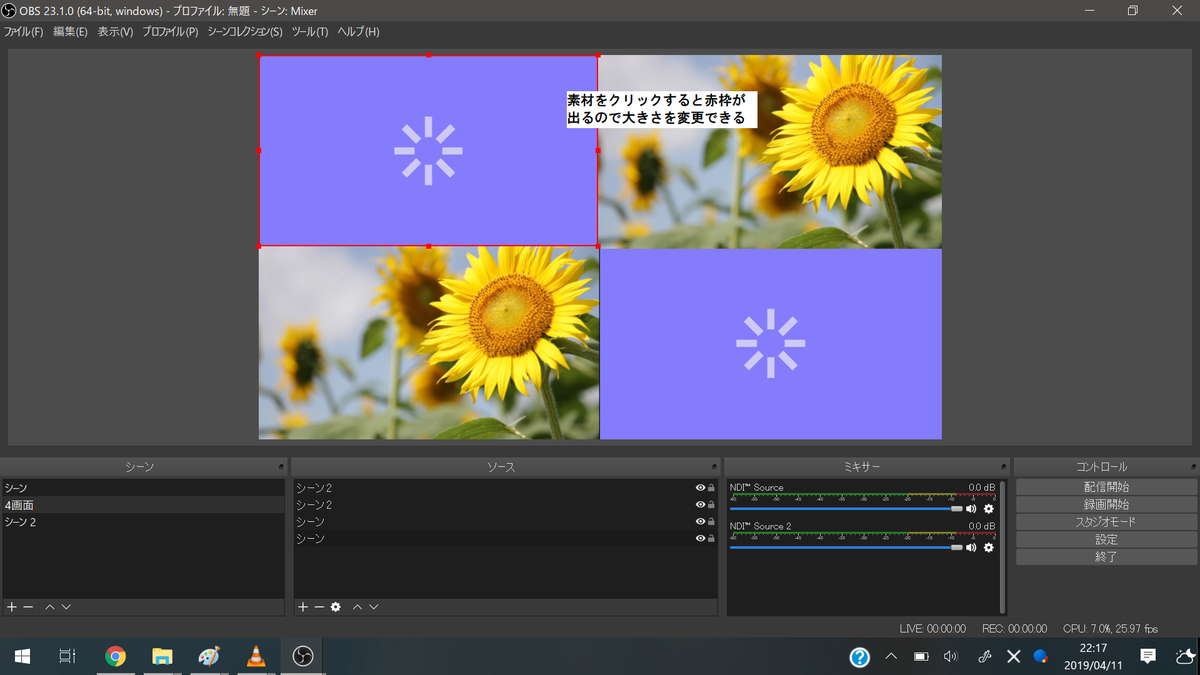The height and width of the screenshot is (675, 1200).
Task: Mute NDI Source 2 with its speaker icon
Action: pyautogui.click(x=971, y=547)
